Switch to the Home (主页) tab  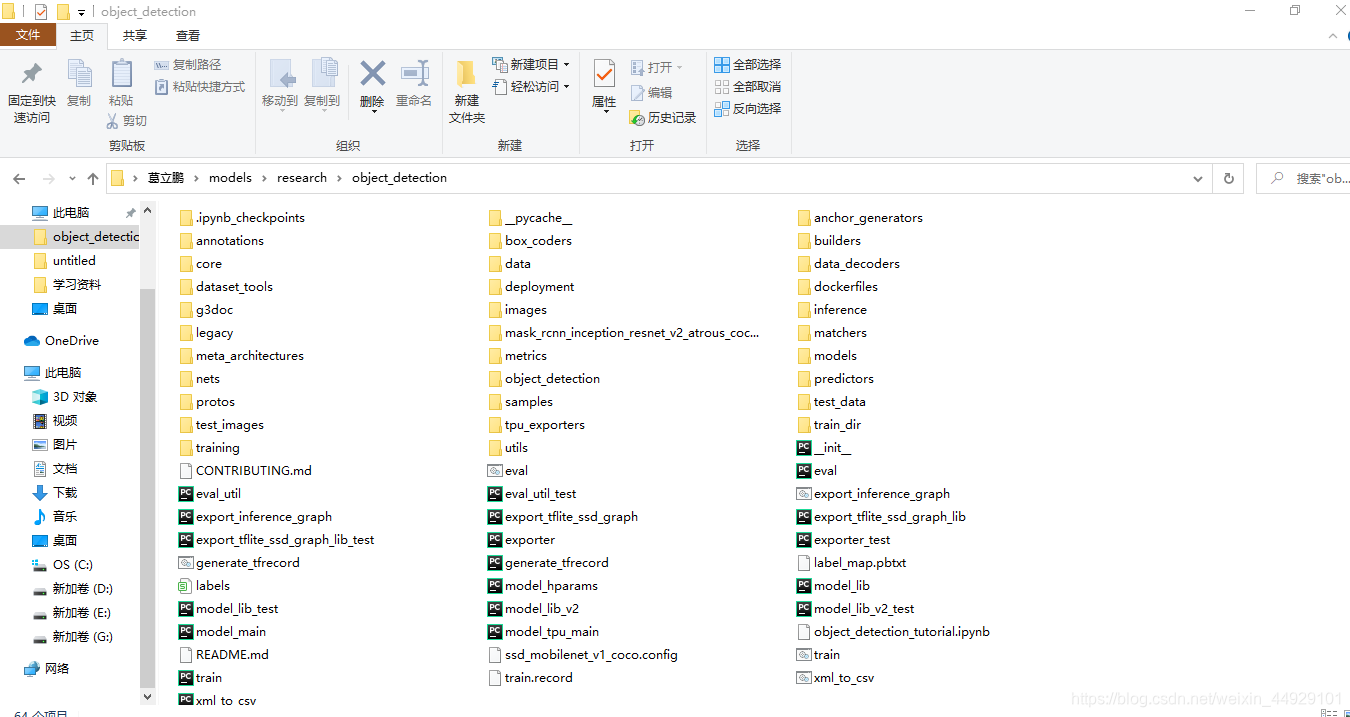(x=82, y=35)
